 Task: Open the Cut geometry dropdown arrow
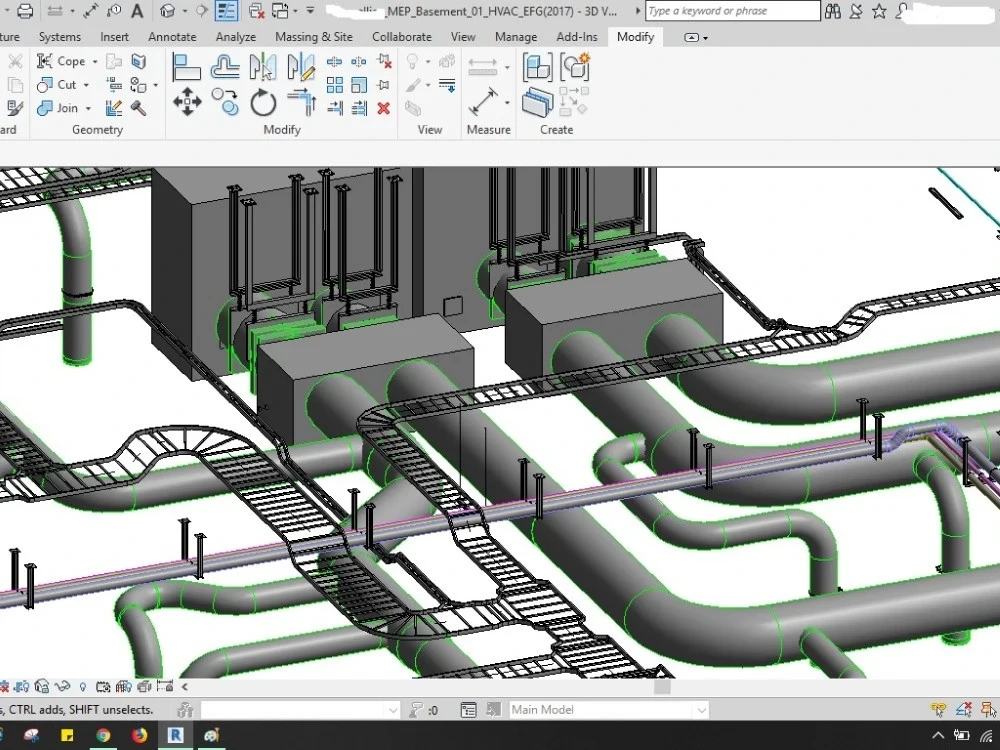pyautogui.click(x=86, y=85)
